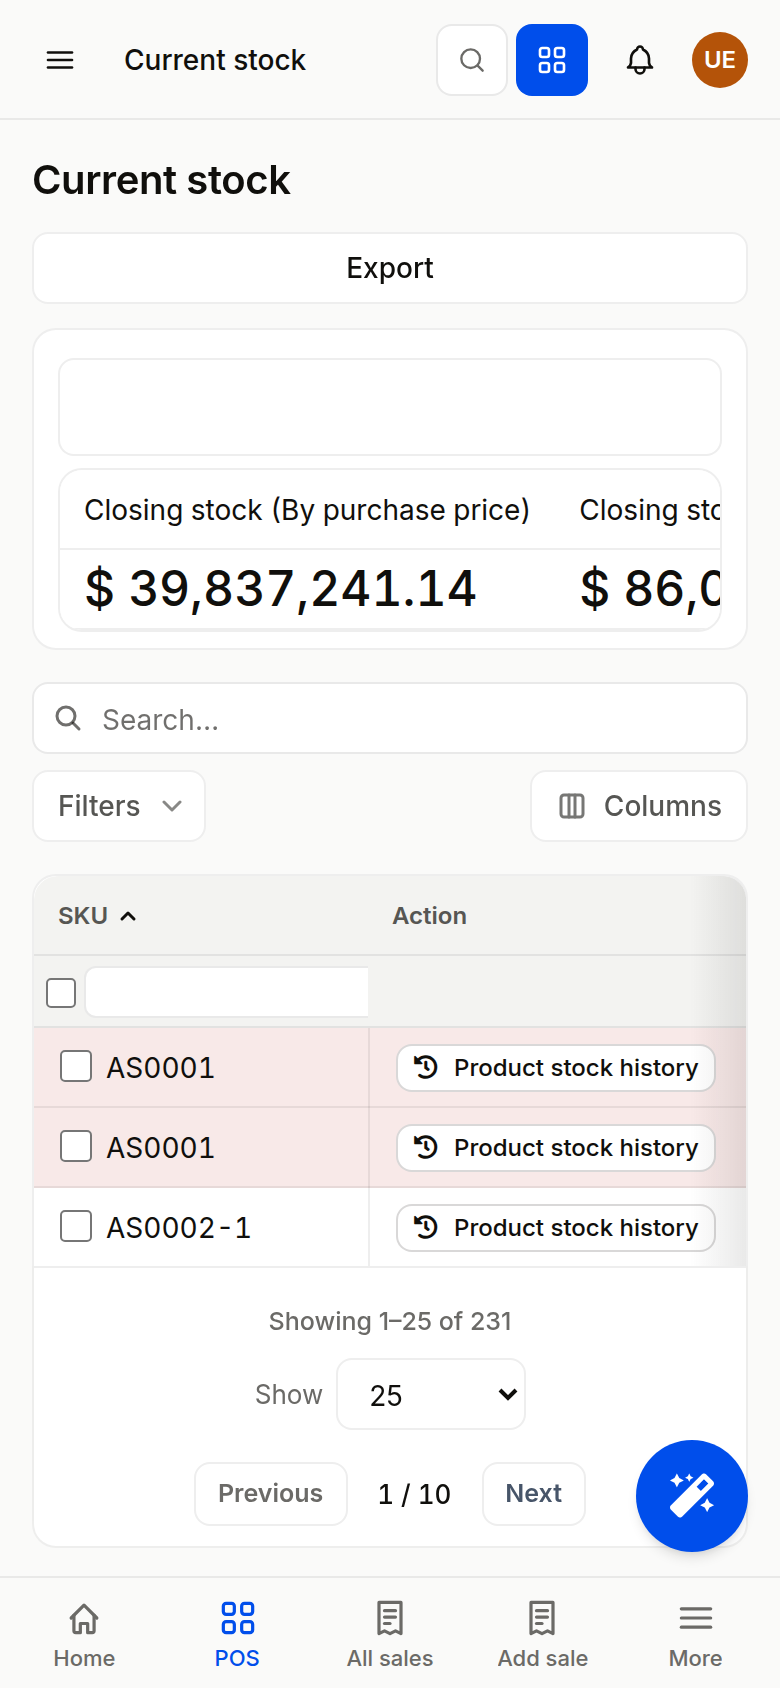Image resolution: width=780 pixels, height=1688 pixels.
Task: Open Add sale in bottom navigation
Action: click(543, 1634)
